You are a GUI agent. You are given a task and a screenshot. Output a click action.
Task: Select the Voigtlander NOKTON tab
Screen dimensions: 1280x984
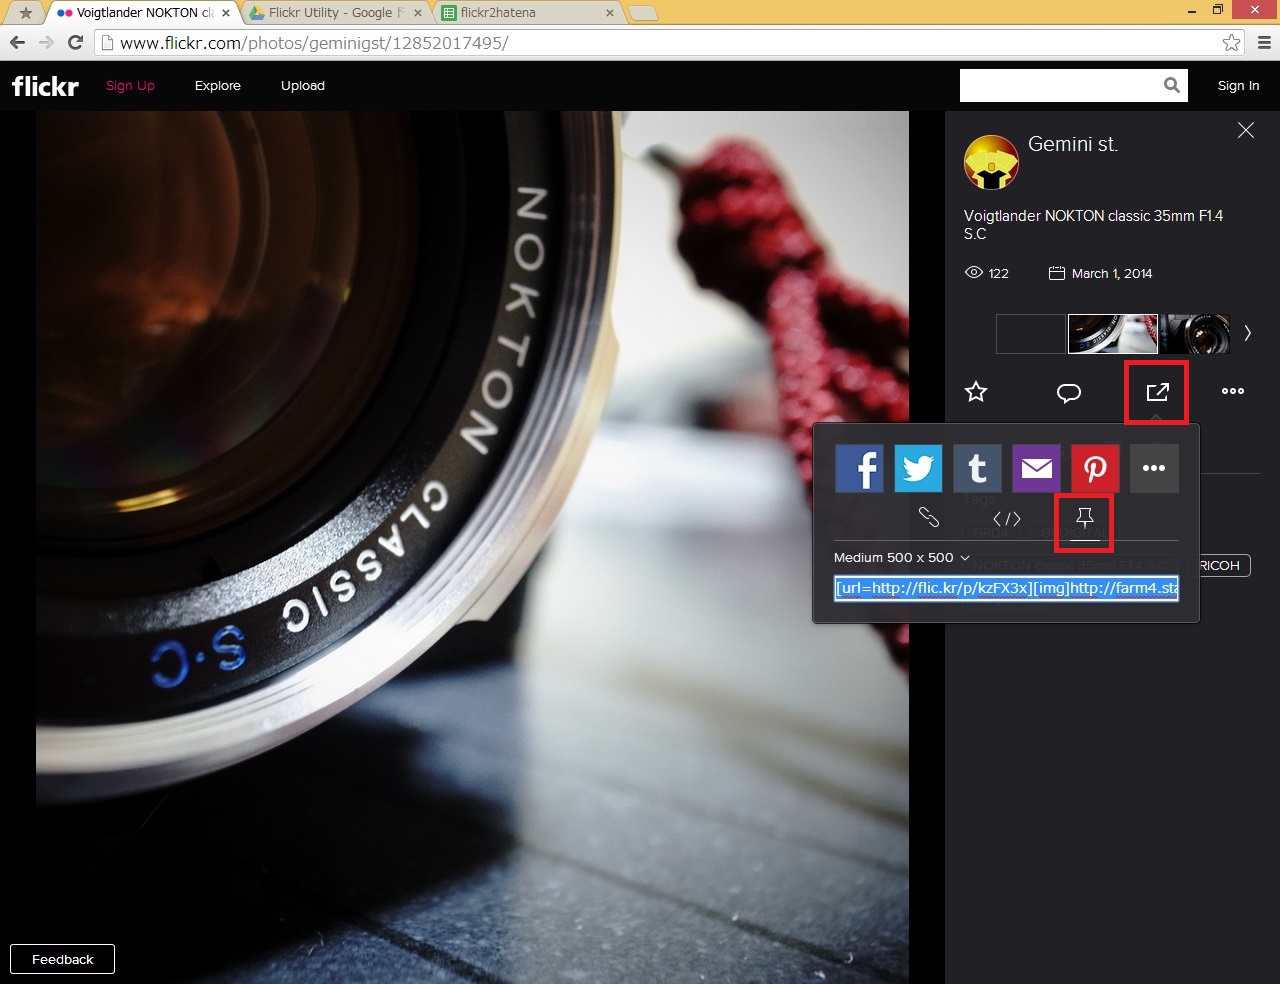[x=144, y=13]
